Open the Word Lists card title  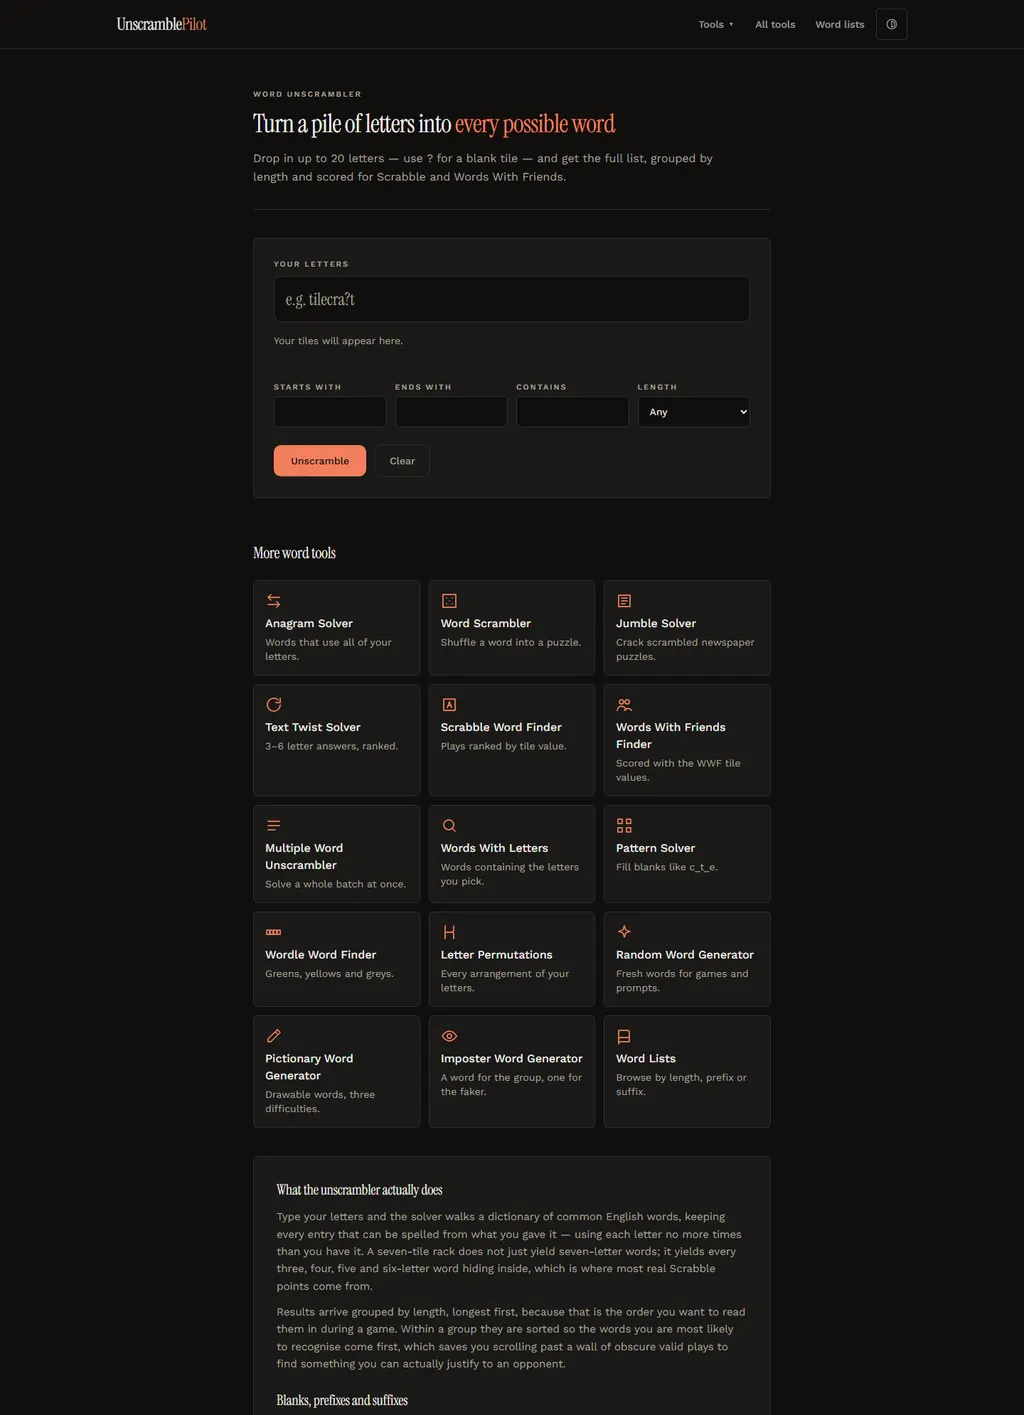(x=646, y=1059)
